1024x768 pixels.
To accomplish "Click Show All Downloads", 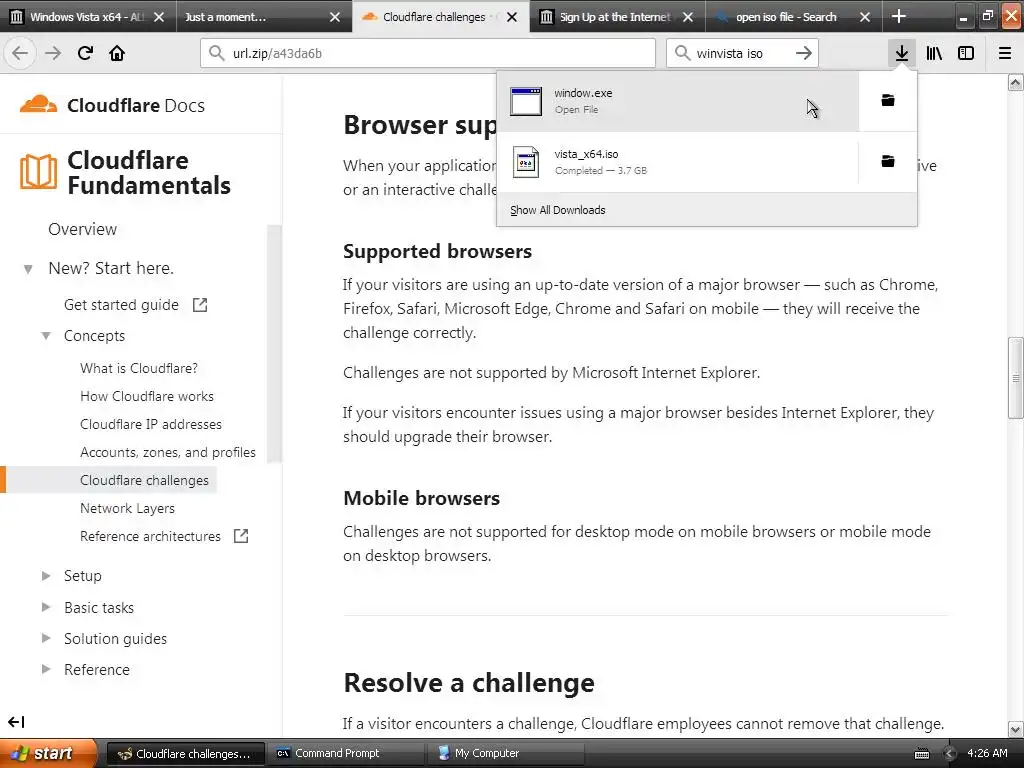I will [558, 210].
